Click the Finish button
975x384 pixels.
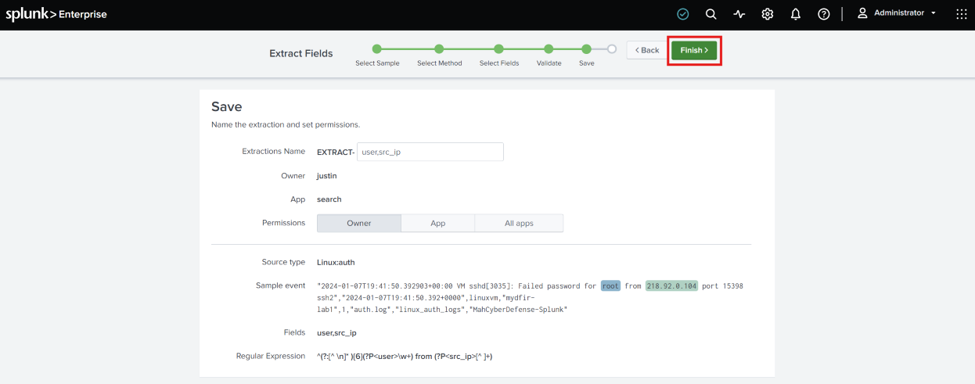pos(694,50)
